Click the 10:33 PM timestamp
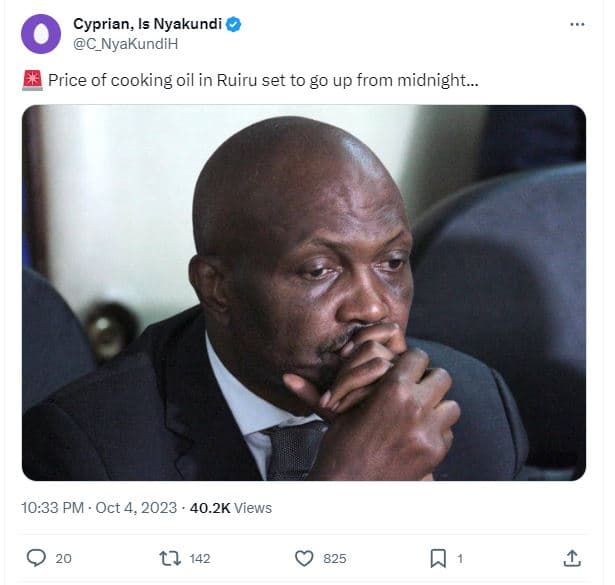Image resolution: width=615 pixels, height=585 pixels. (54, 508)
